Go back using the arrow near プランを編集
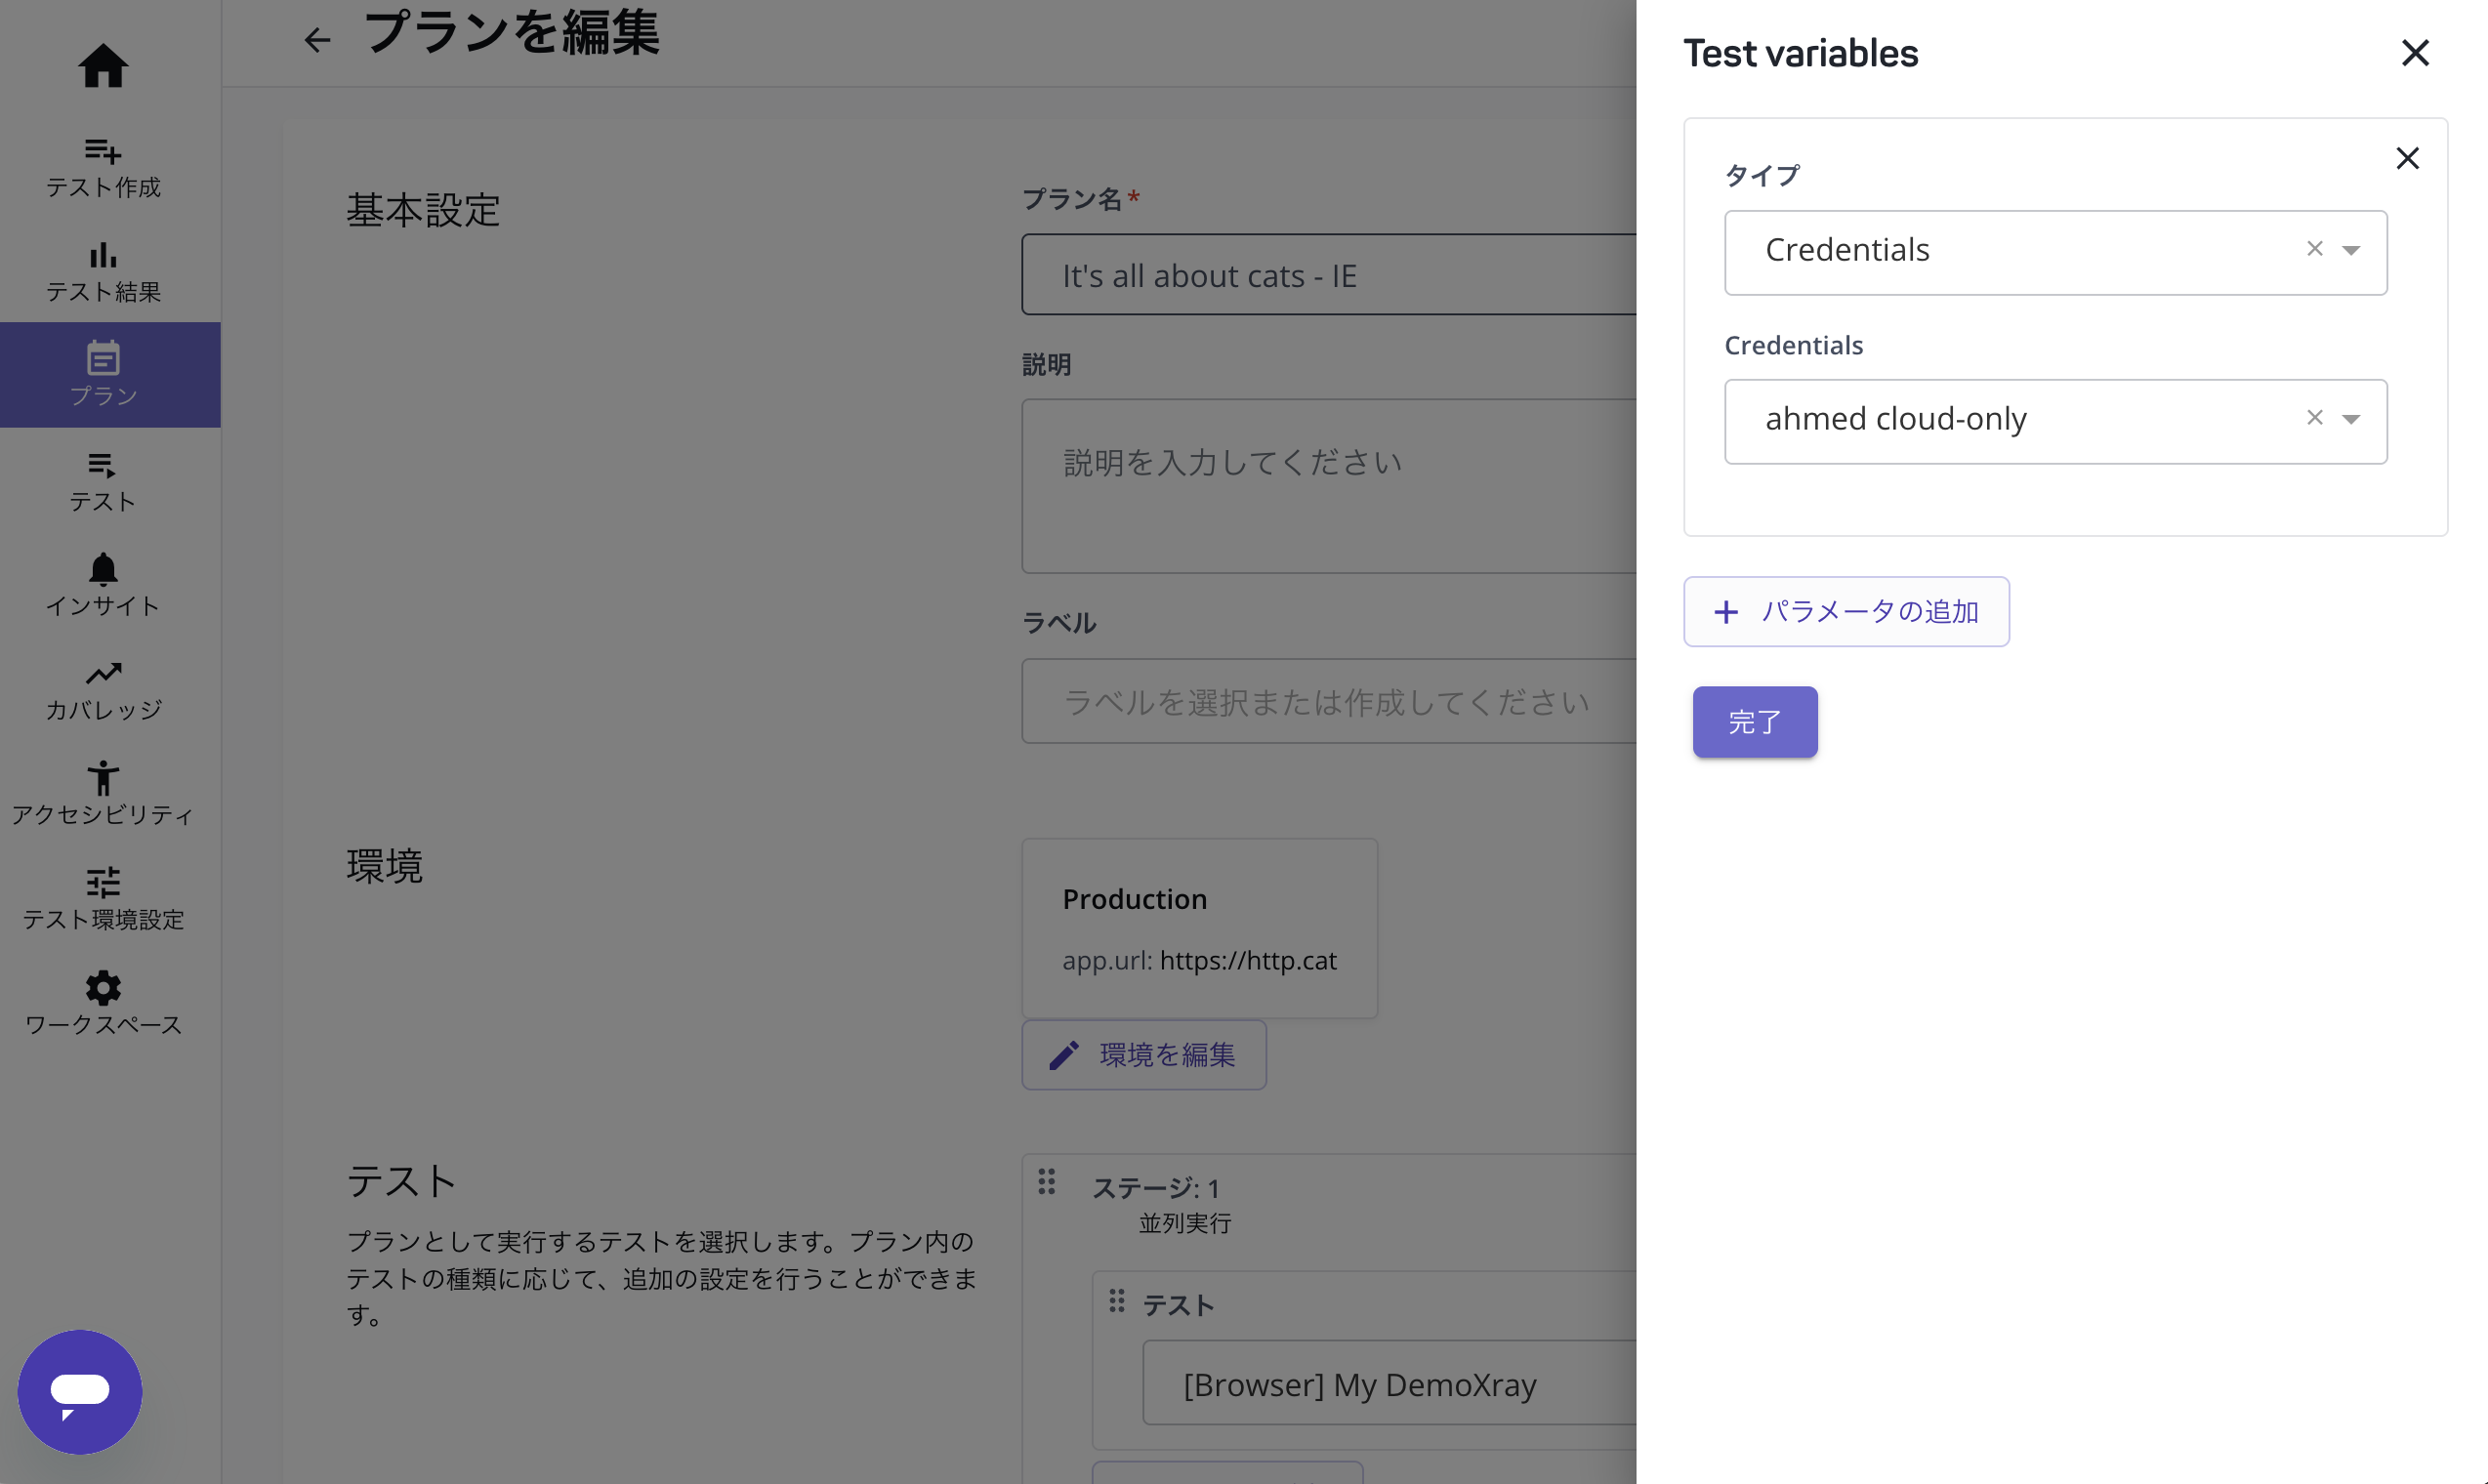Screen dimensions: 2488x1484 [317, 40]
